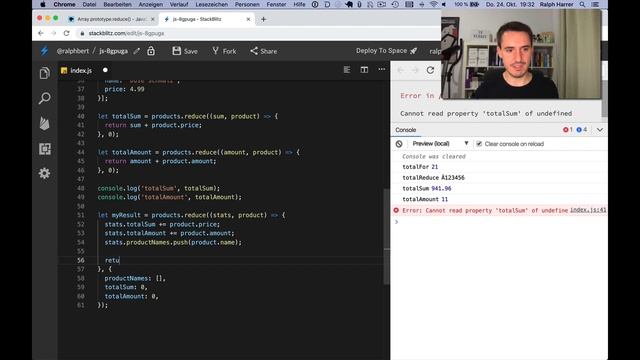Collapse the Console panel chevron
The image size is (640, 360).
(600, 130)
